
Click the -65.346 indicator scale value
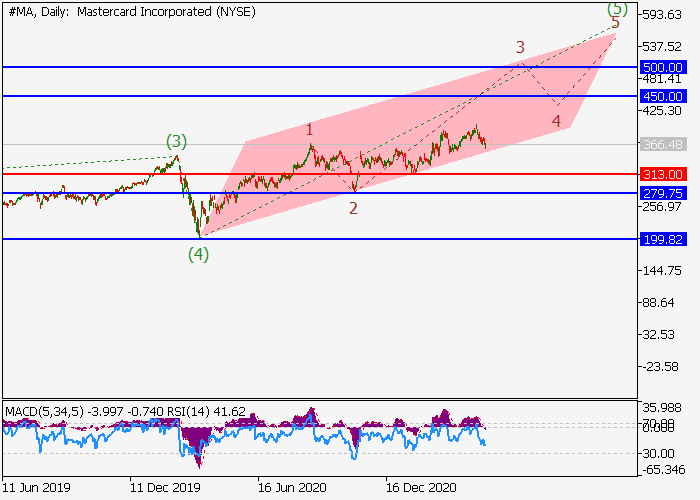click(664, 470)
